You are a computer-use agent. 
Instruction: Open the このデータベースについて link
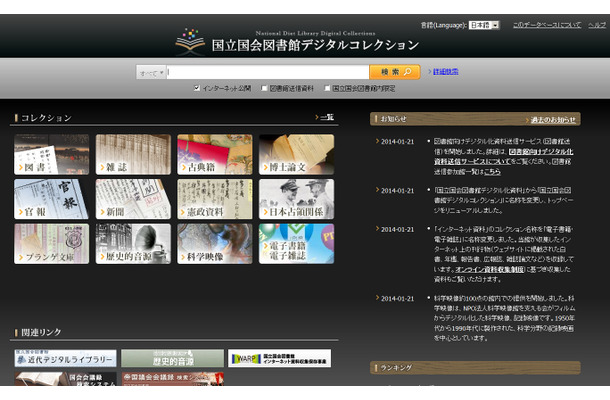click(x=547, y=25)
